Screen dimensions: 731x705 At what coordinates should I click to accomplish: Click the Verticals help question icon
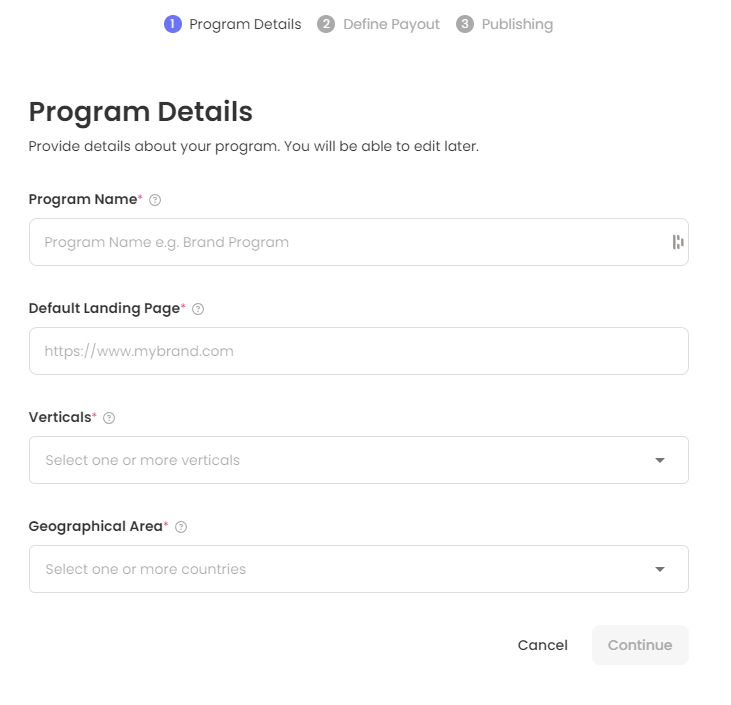tap(109, 418)
